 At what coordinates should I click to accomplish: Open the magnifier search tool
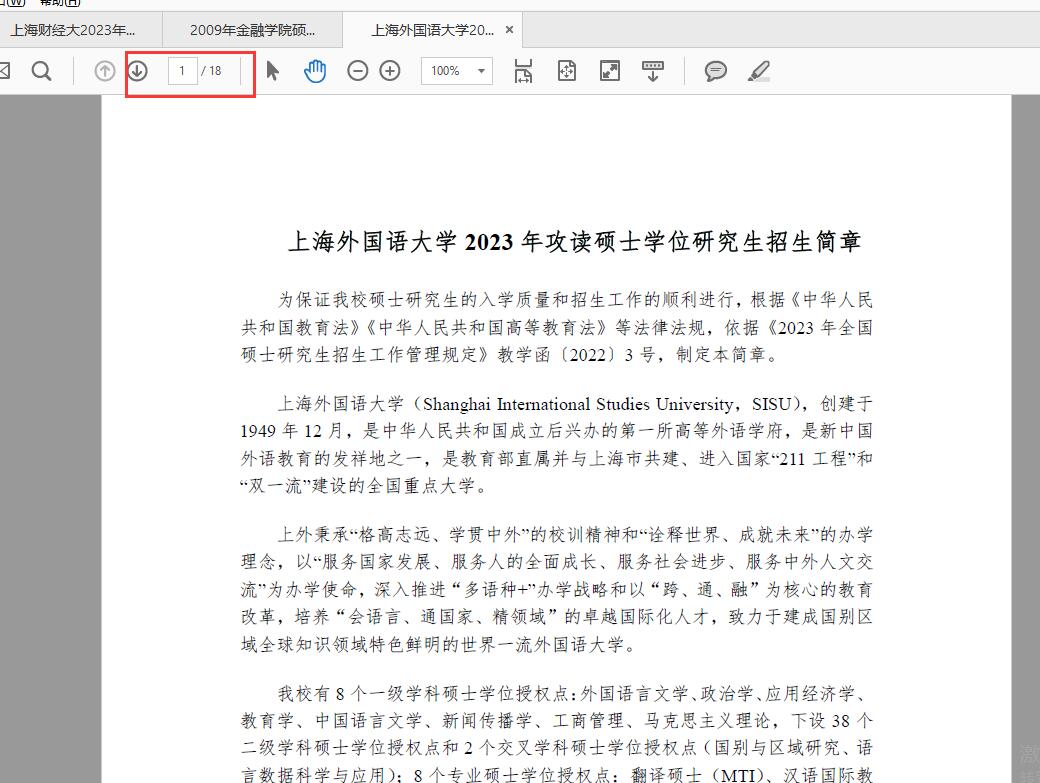41,70
